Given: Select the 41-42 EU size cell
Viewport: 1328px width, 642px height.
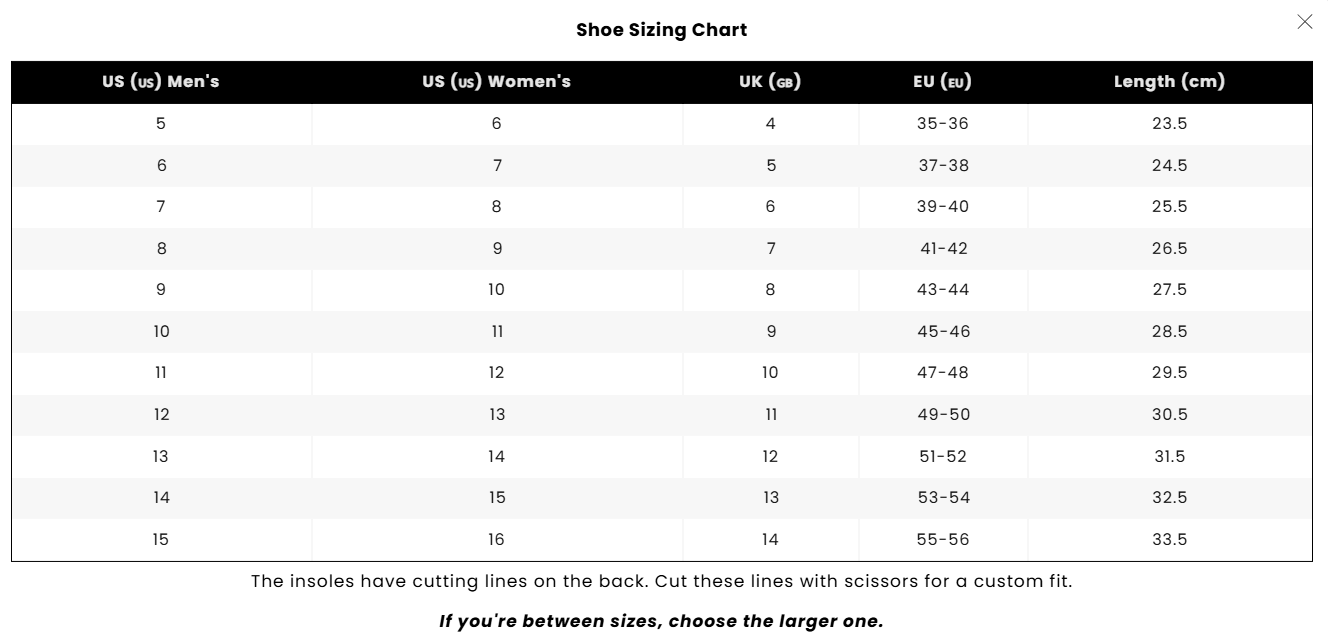Looking at the screenshot, I should 943,248.
